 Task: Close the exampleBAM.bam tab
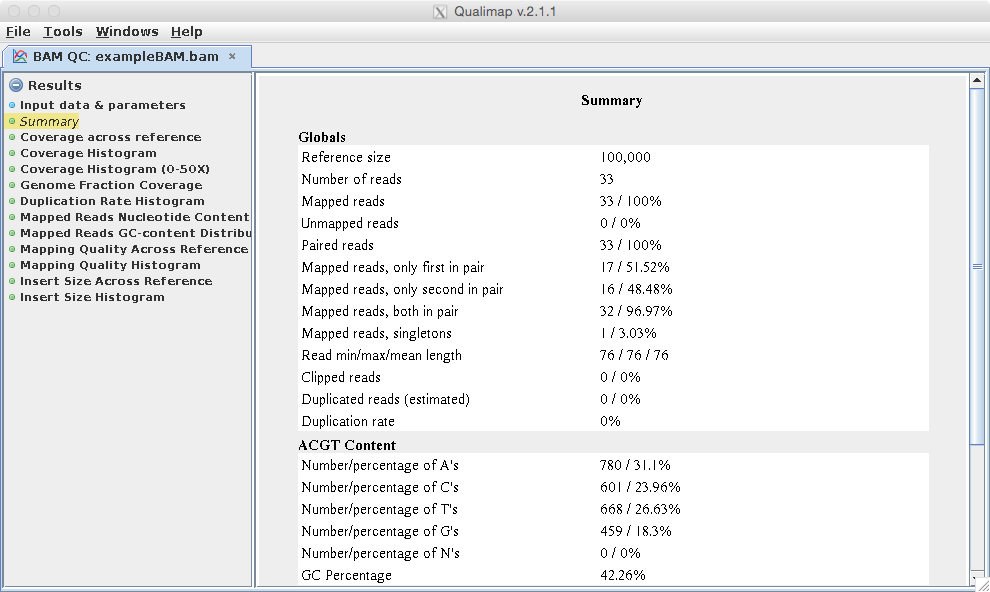(232, 57)
